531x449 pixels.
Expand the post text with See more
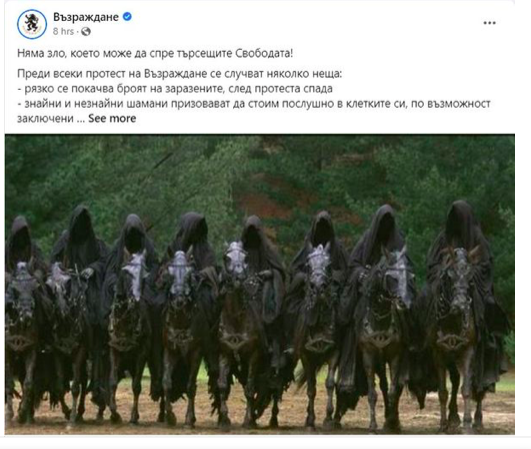coord(112,118)
